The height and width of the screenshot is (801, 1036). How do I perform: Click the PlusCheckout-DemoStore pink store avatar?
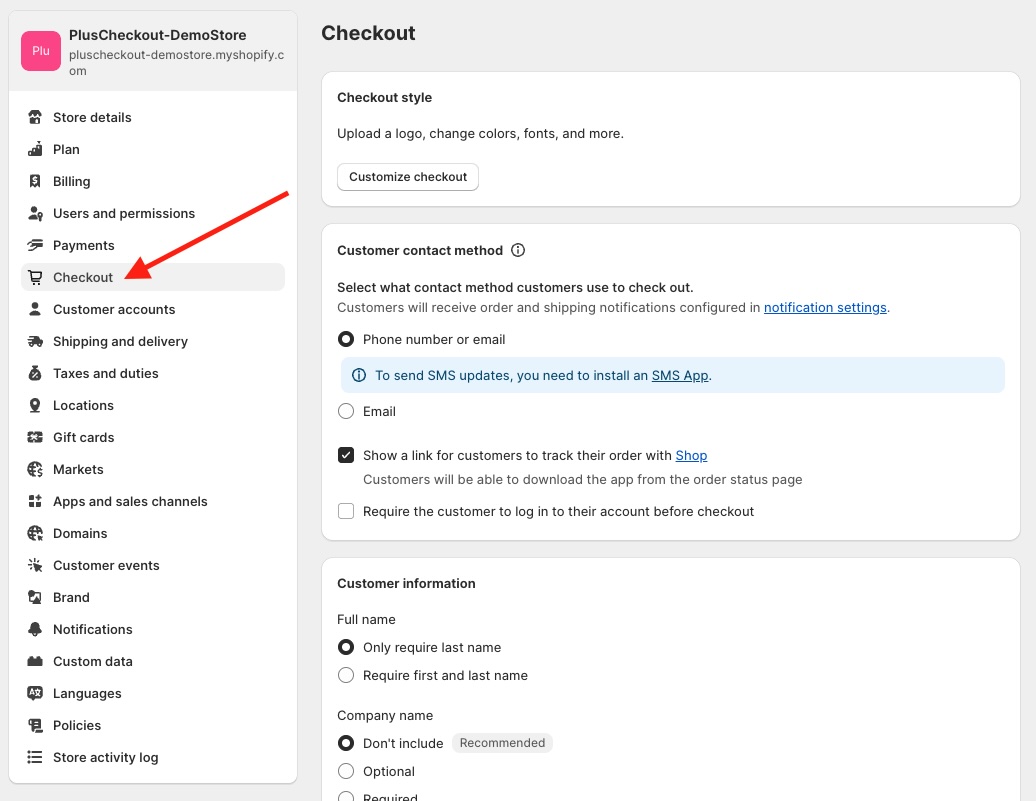pos(41,51)
